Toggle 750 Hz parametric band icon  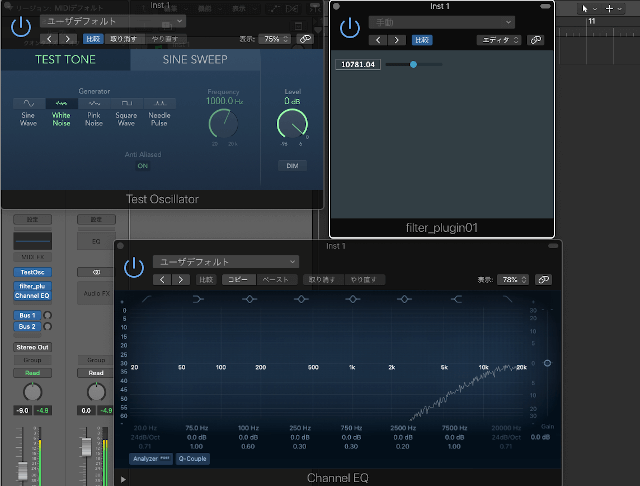(x=353, y=300)
